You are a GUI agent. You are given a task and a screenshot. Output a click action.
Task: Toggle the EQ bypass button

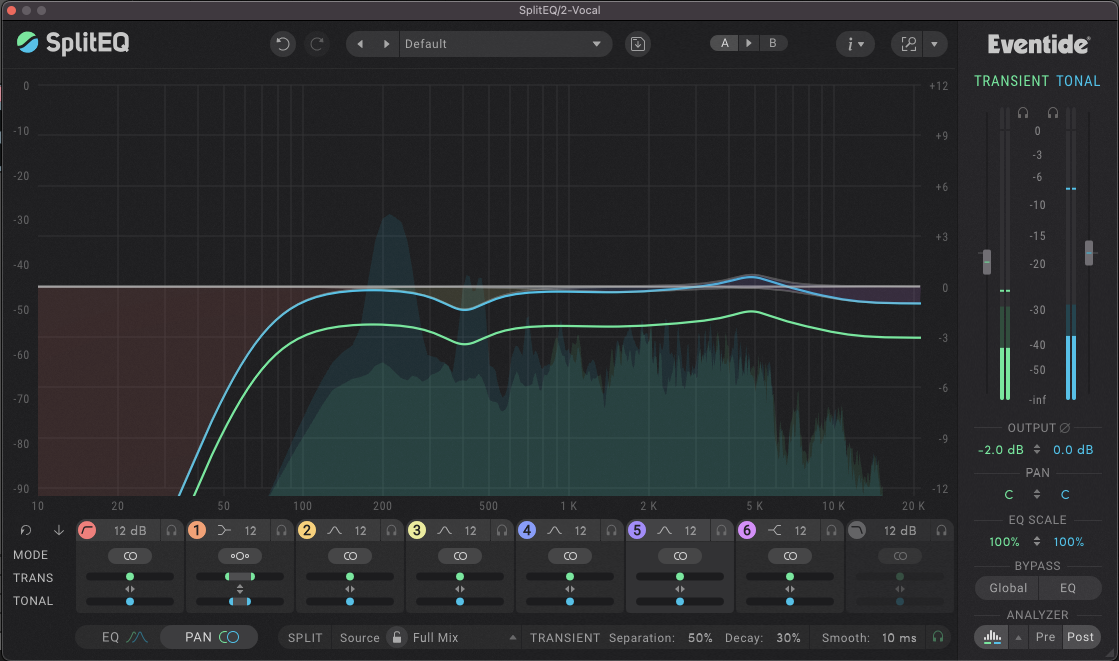pos(1068,588)
